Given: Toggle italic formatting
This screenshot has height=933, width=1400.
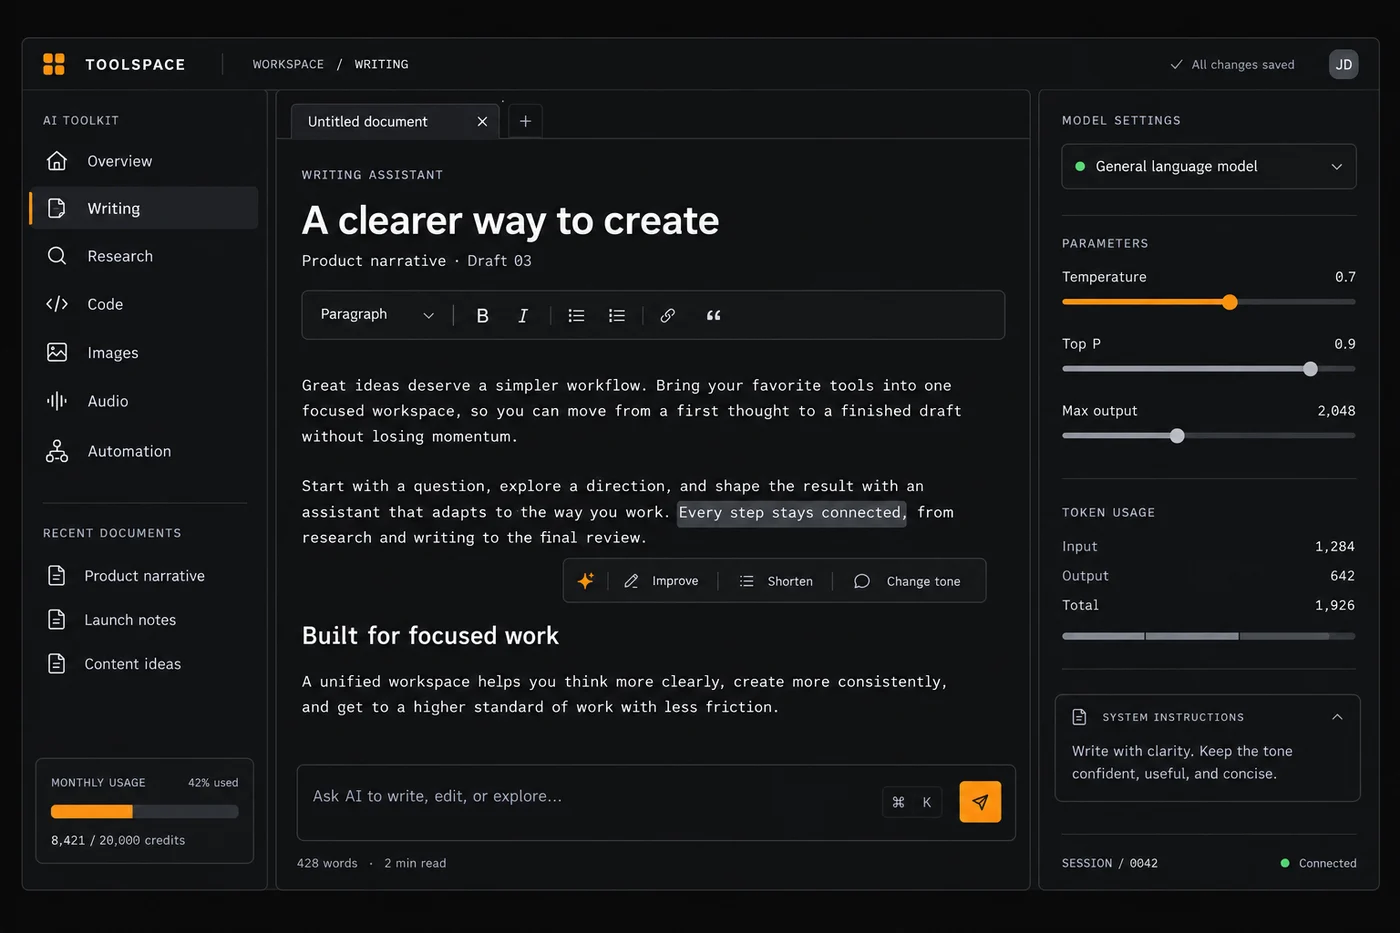Looking at the screenshot, I should click(522, 315).
